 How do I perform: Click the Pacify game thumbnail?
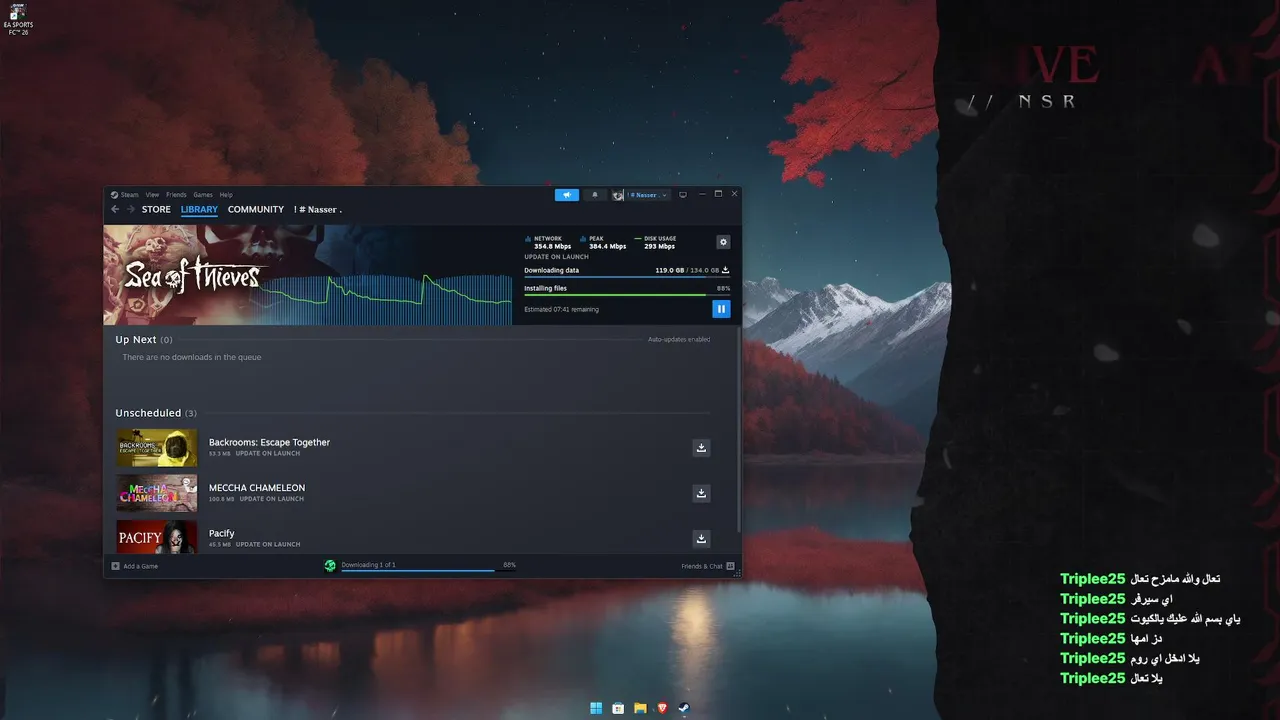[x=157, y=537]
